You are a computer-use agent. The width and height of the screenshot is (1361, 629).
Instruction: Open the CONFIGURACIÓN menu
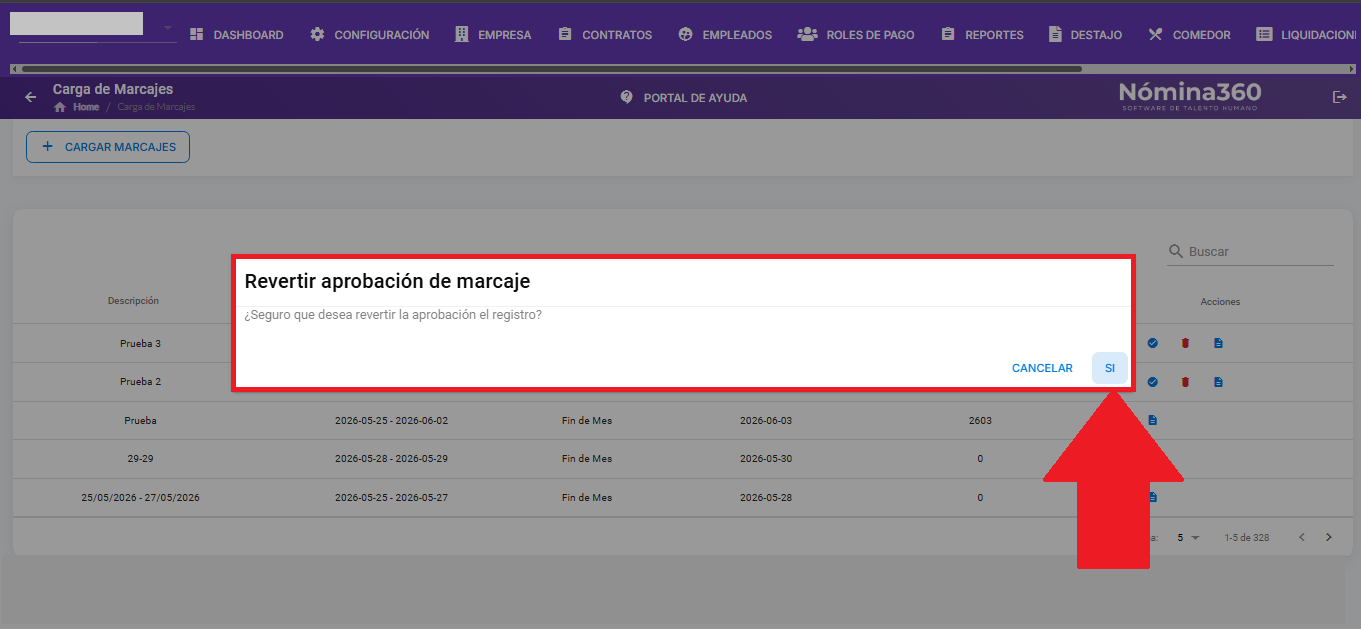click(x=370, y=35)
